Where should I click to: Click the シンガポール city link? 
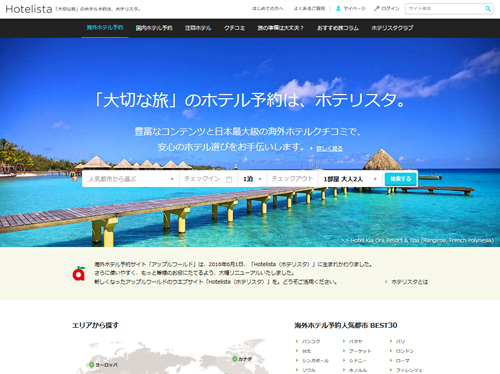pos(315,361)
